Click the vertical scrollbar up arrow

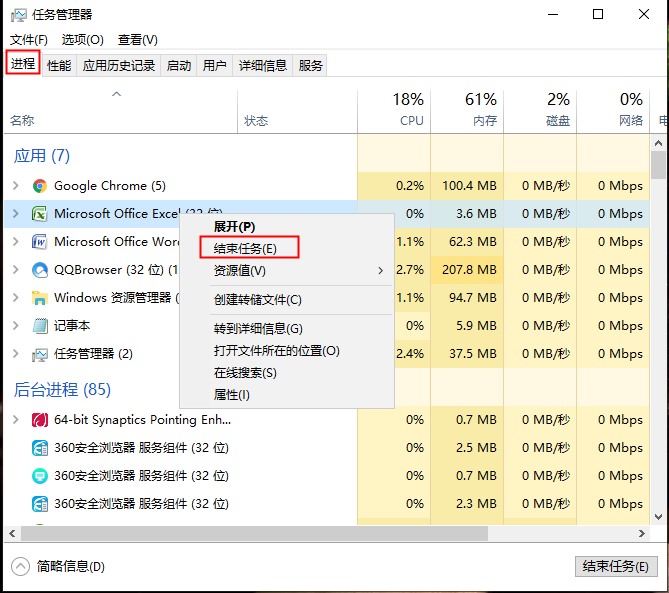[658, 143]
